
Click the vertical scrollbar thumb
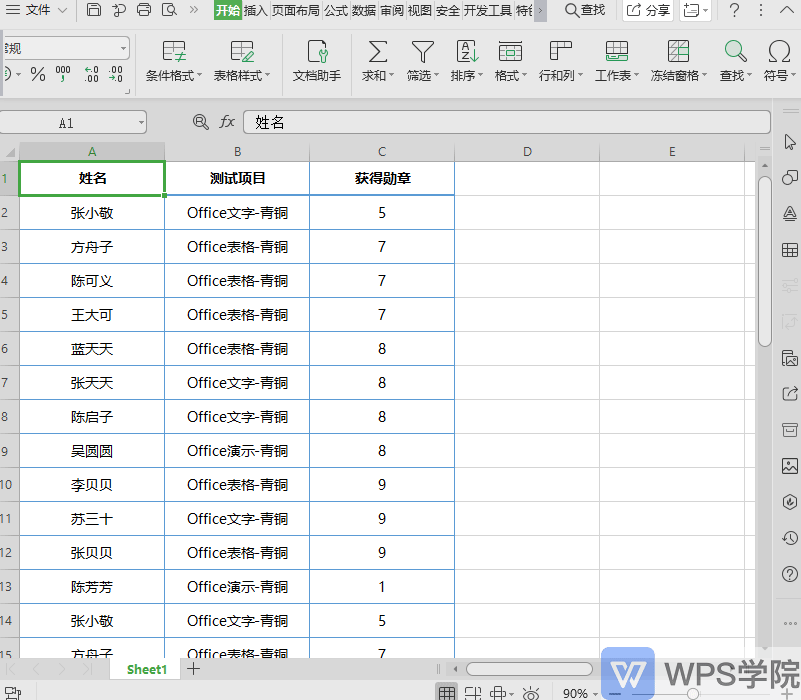click(765, 262)
